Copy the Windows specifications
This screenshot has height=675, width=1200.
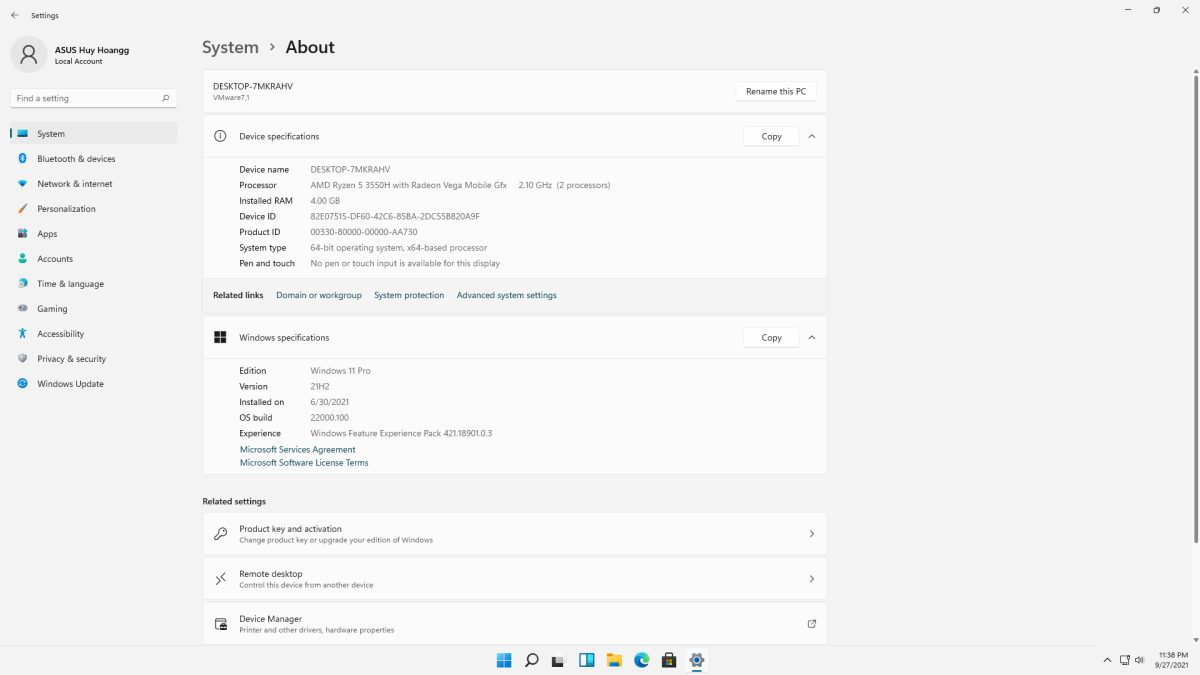point(771,338)
